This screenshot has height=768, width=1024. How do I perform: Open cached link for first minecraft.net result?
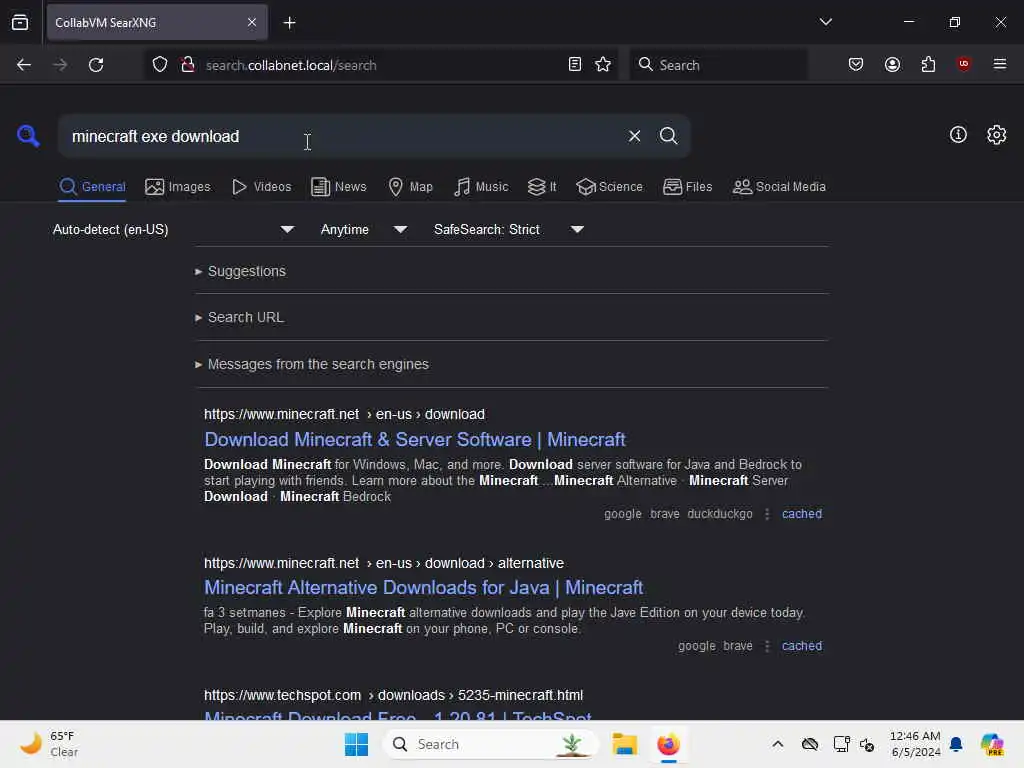(x=801, y=514)
